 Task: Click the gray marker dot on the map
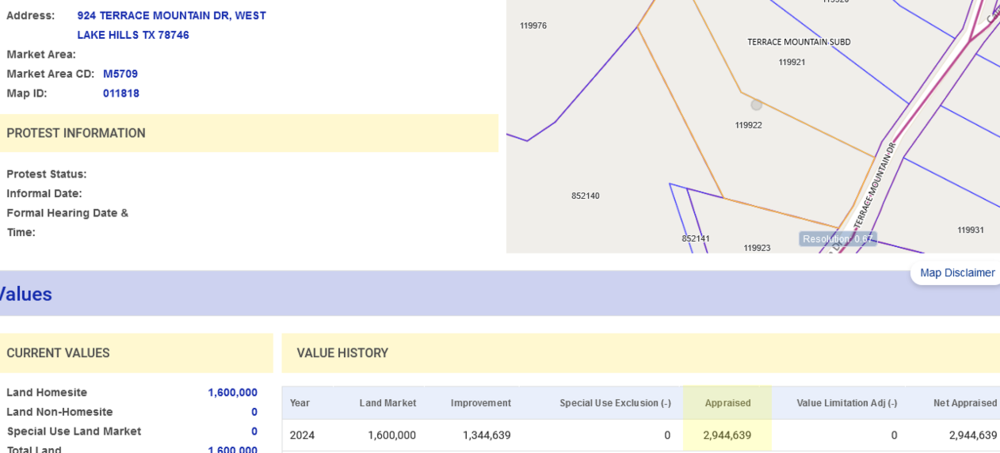click(x=756, y=104)
